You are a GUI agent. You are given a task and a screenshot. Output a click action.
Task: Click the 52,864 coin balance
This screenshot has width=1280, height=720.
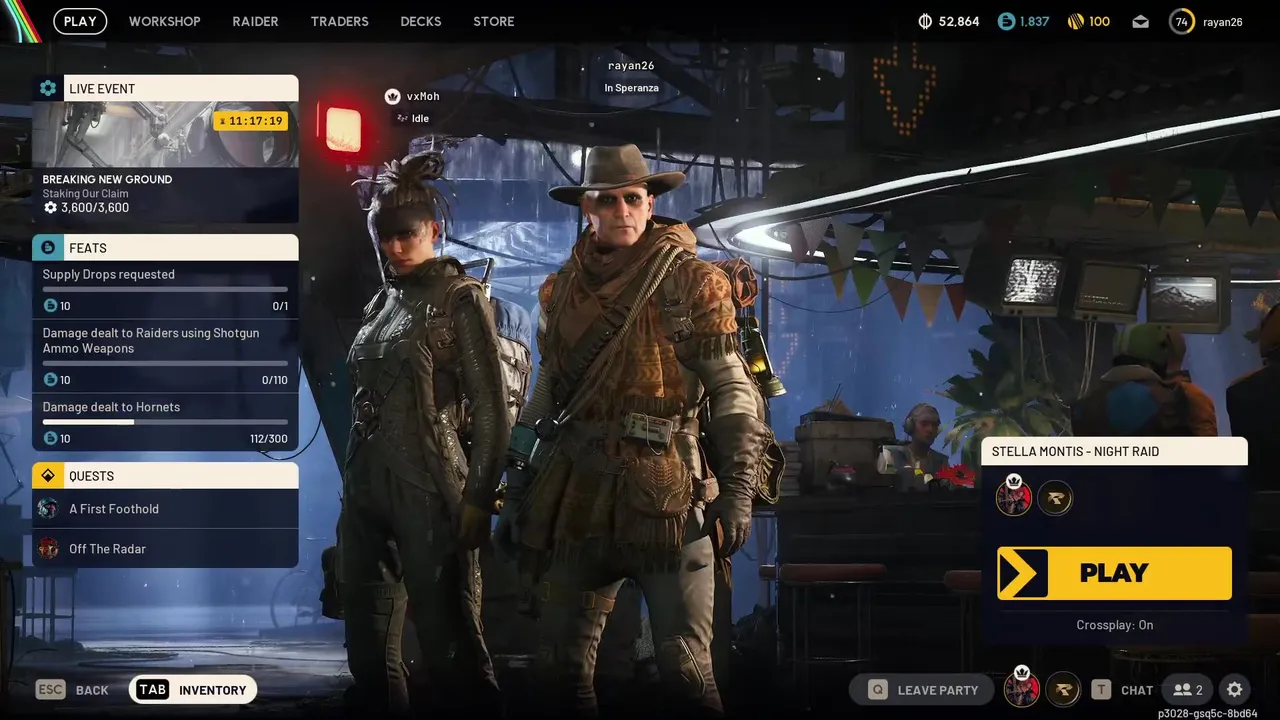coord(959,21)
